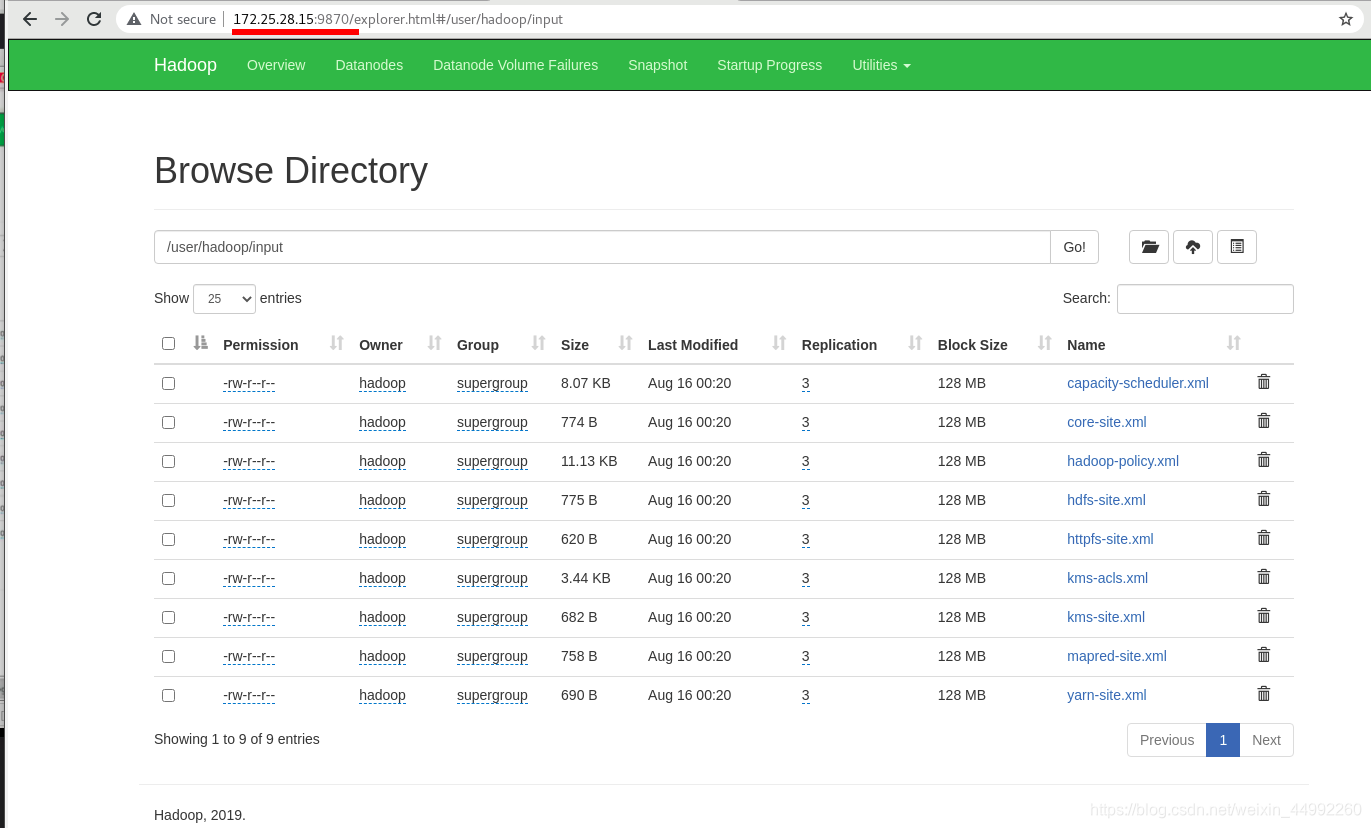1371x828 pixels.
Task: Click the browser address bar URL
Action: tap(400, 19)
